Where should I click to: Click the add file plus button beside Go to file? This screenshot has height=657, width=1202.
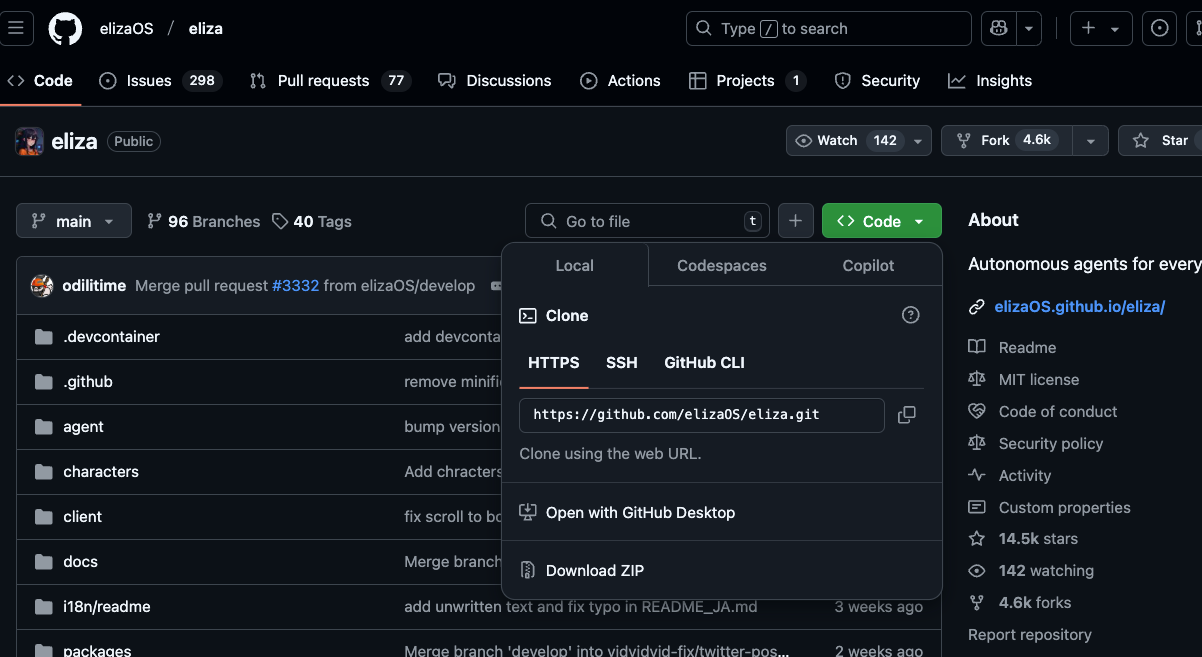[x=796, y=220]
